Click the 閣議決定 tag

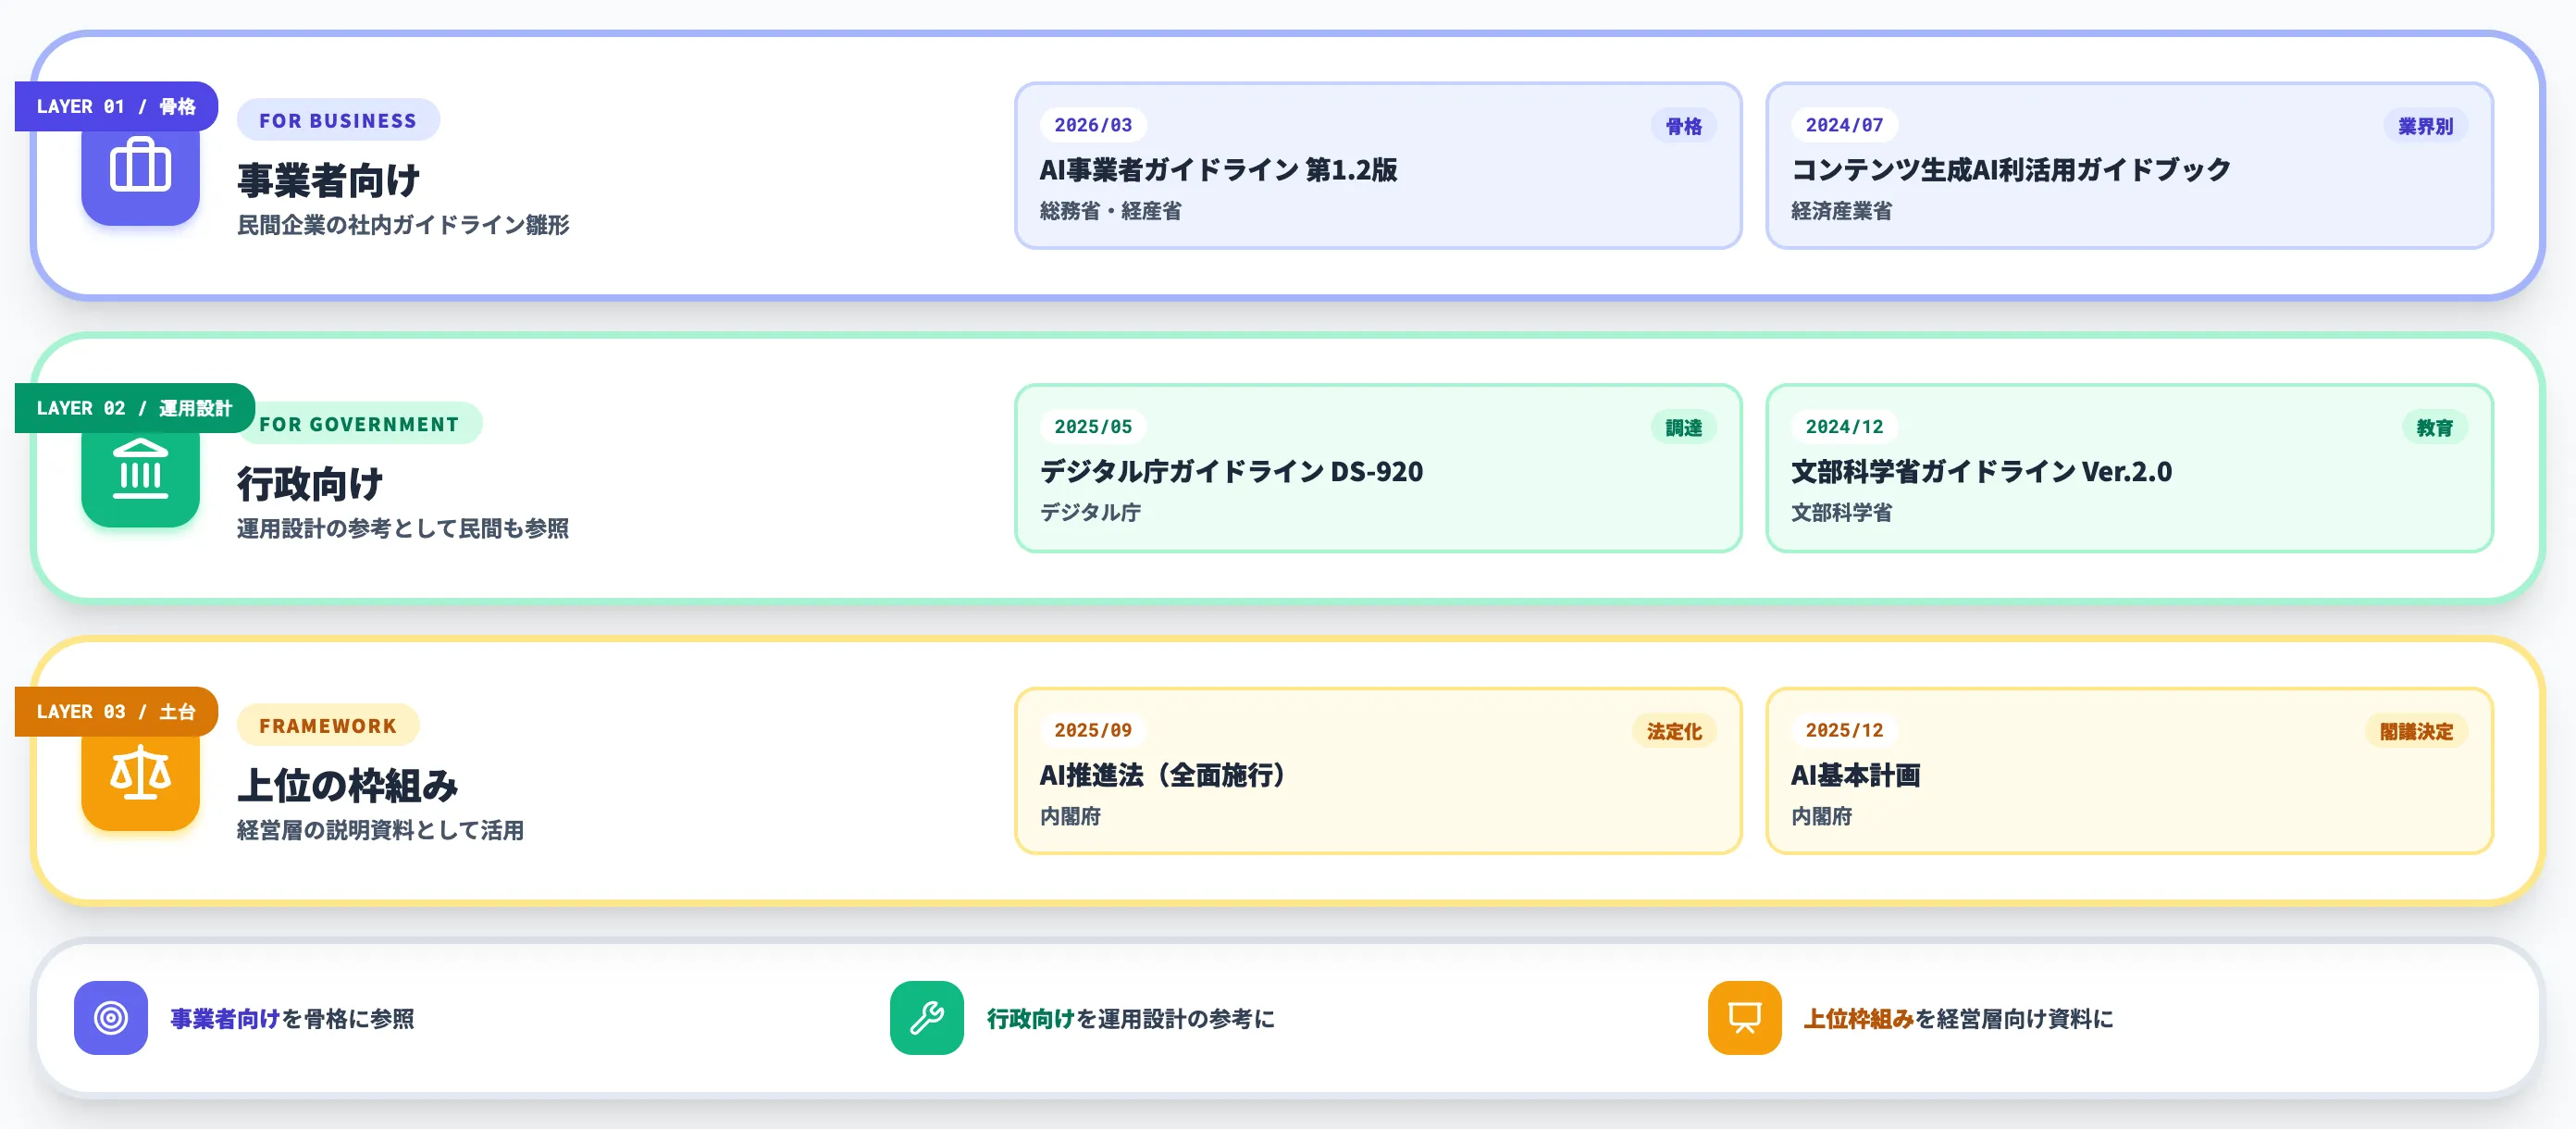2416,731
